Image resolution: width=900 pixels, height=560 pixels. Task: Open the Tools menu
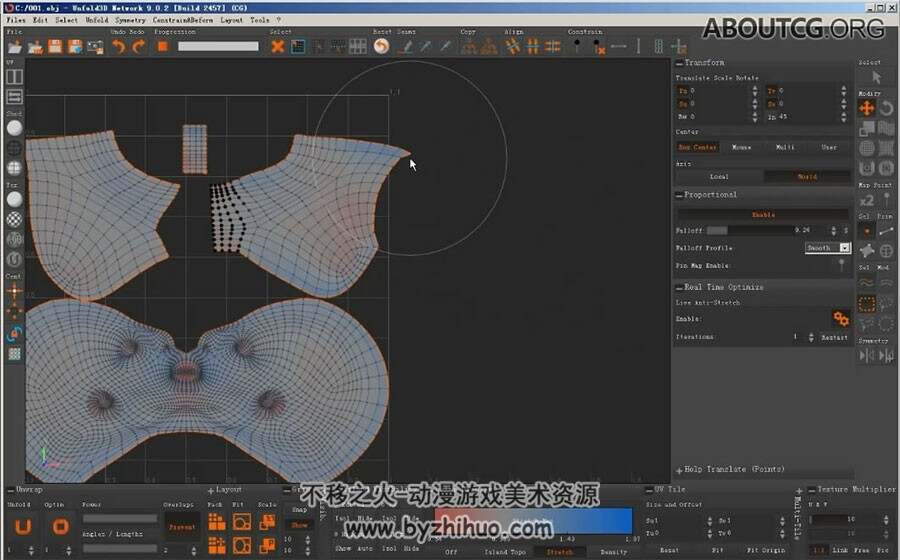coord(259,20)
